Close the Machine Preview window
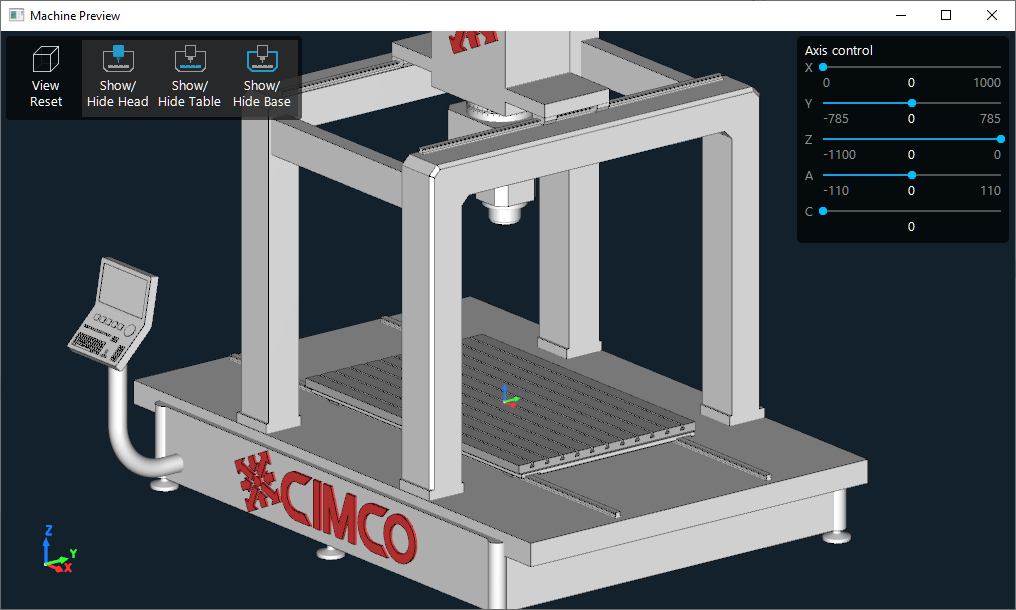The height and width of the screenshot is (610, 1016). click(x=991, y=16)
